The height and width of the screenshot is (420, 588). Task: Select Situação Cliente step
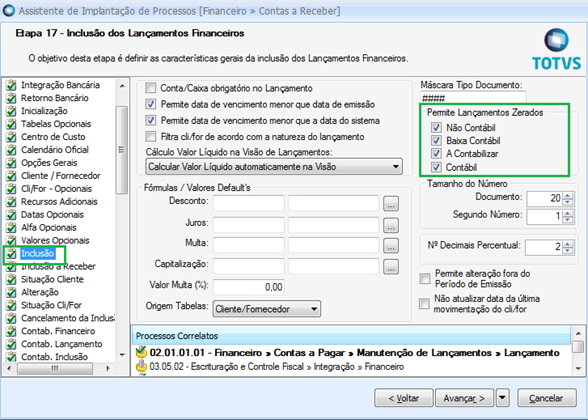[52, 279]
